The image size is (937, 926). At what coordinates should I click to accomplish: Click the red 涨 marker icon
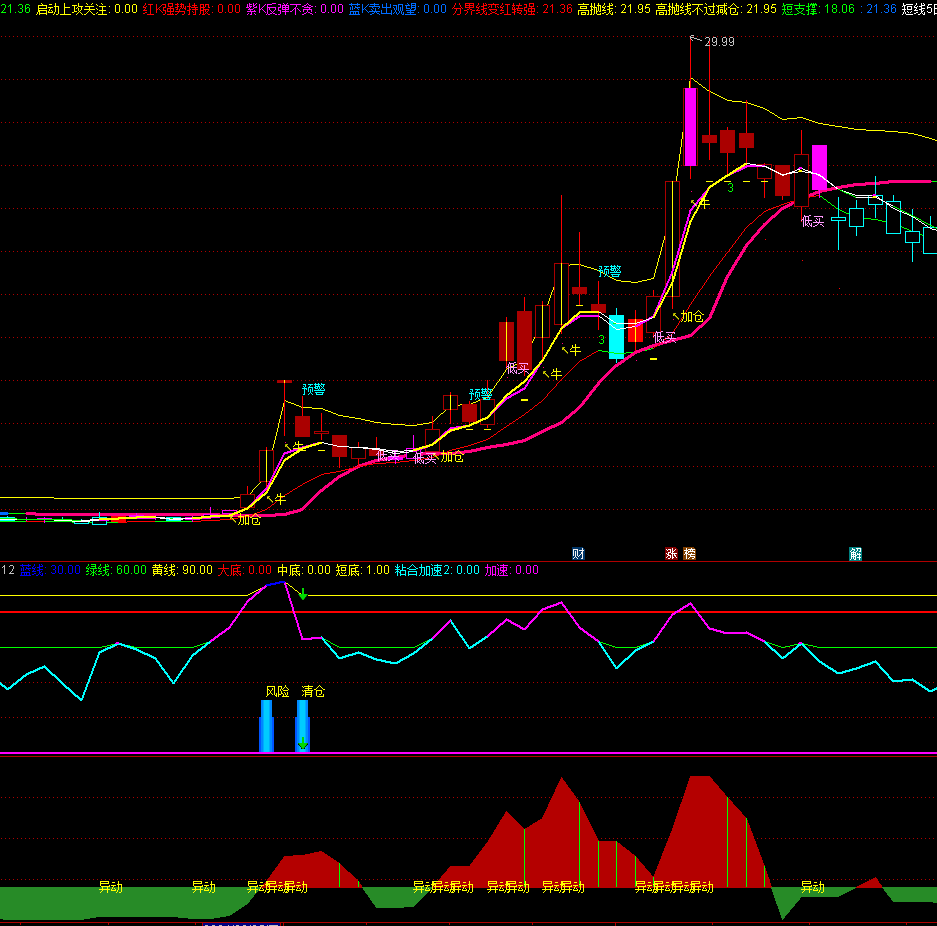click(672, 554)
